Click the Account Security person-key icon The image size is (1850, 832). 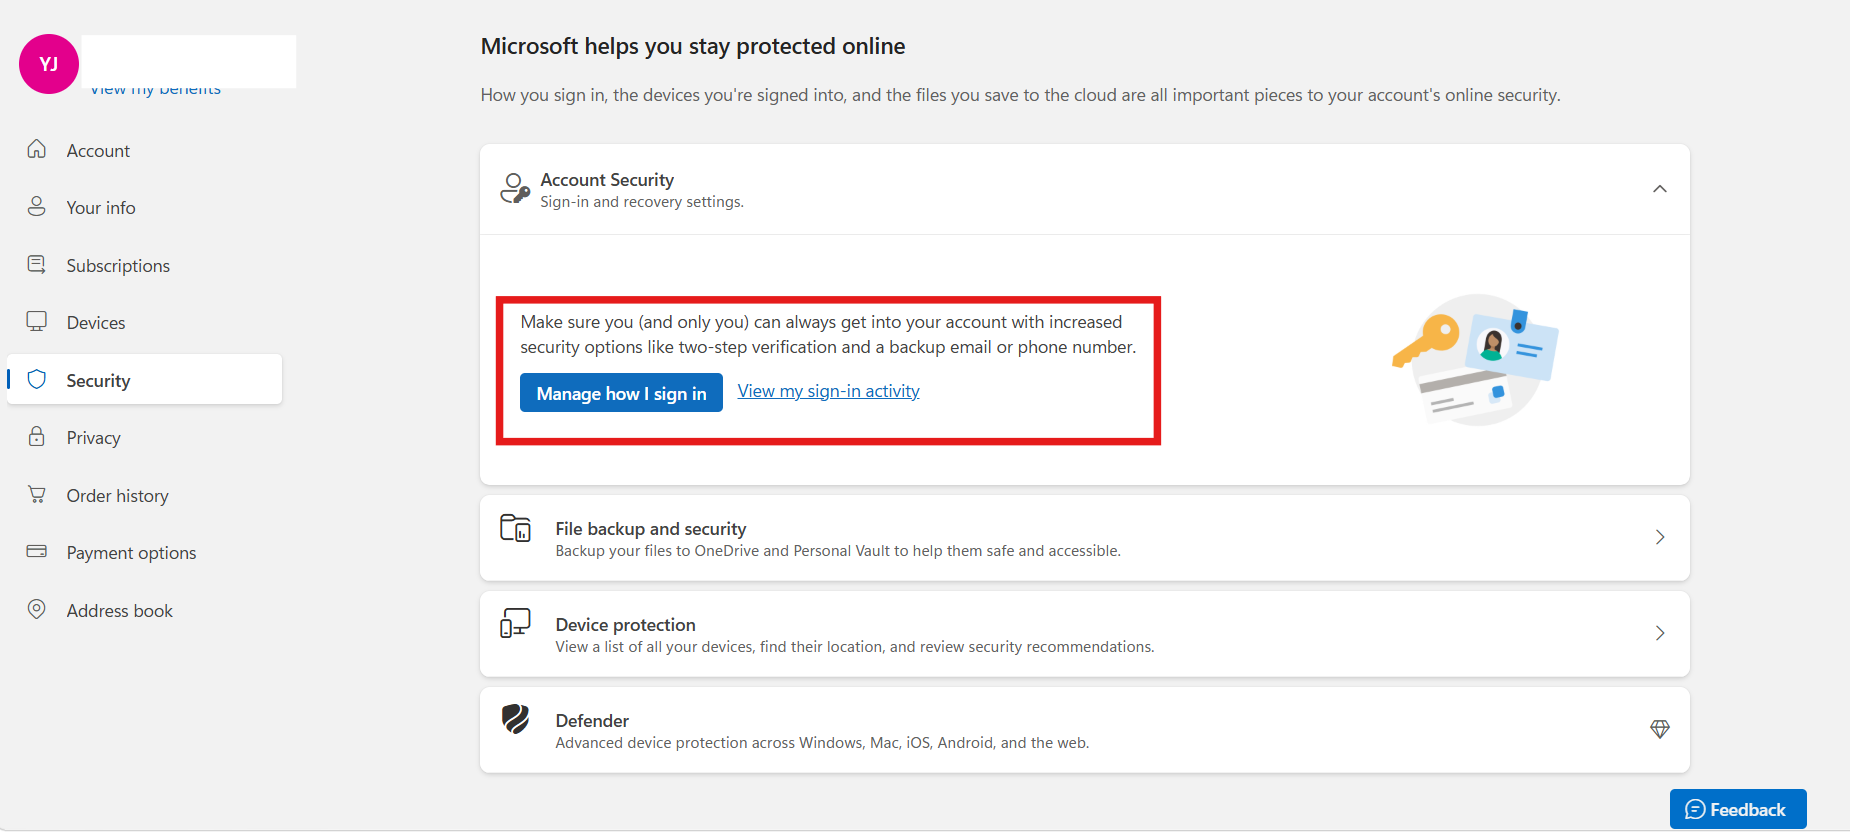(x=515, y=188)
